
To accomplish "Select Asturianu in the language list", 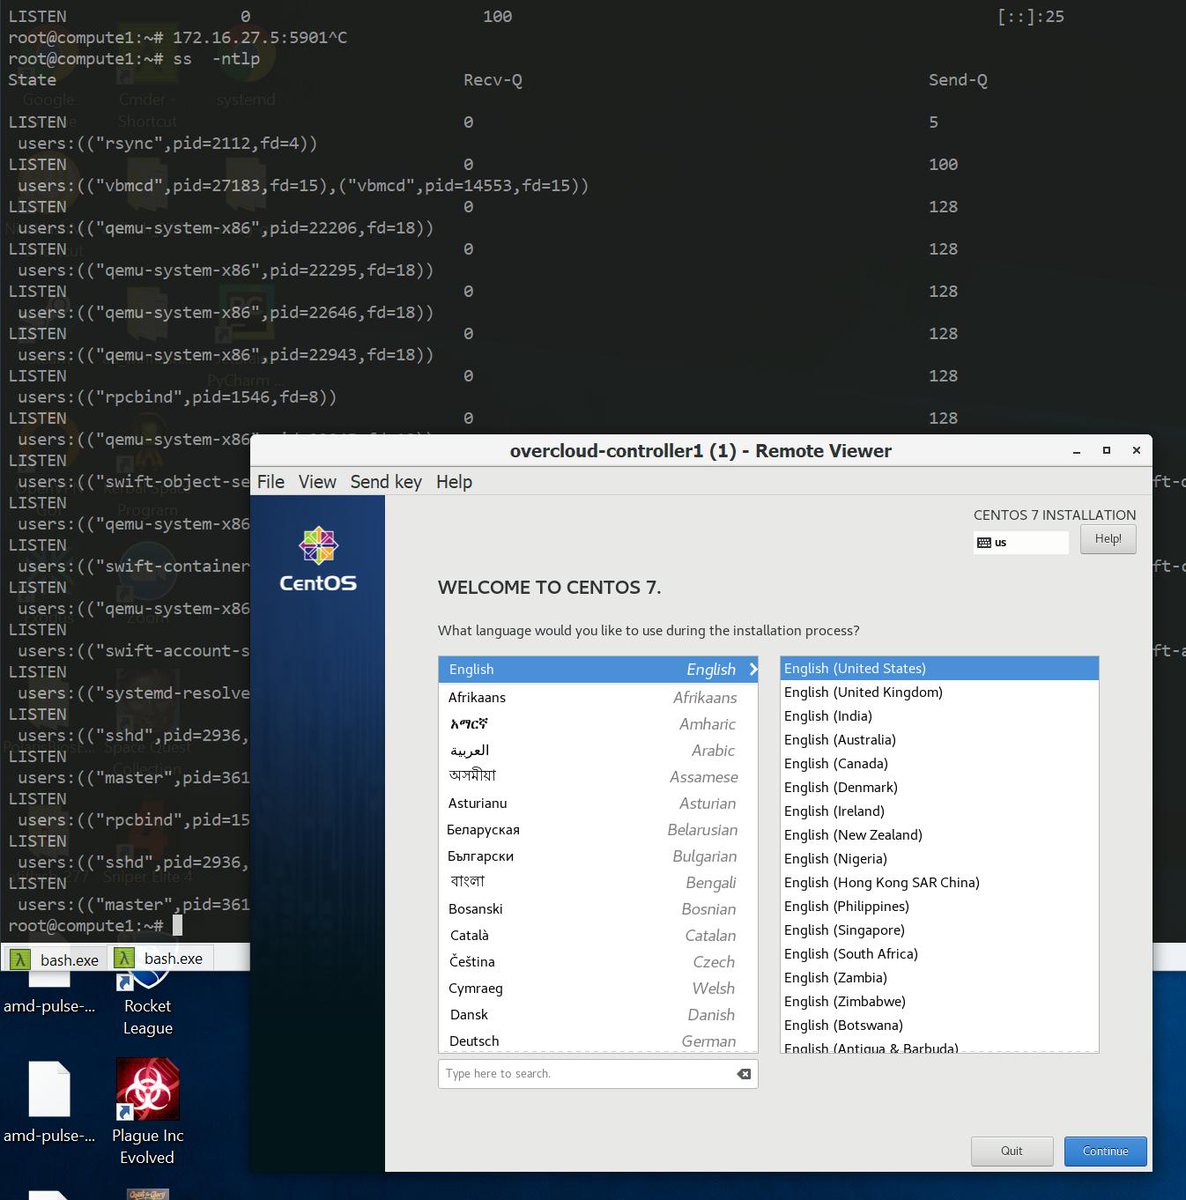I will tap(598, 803).
